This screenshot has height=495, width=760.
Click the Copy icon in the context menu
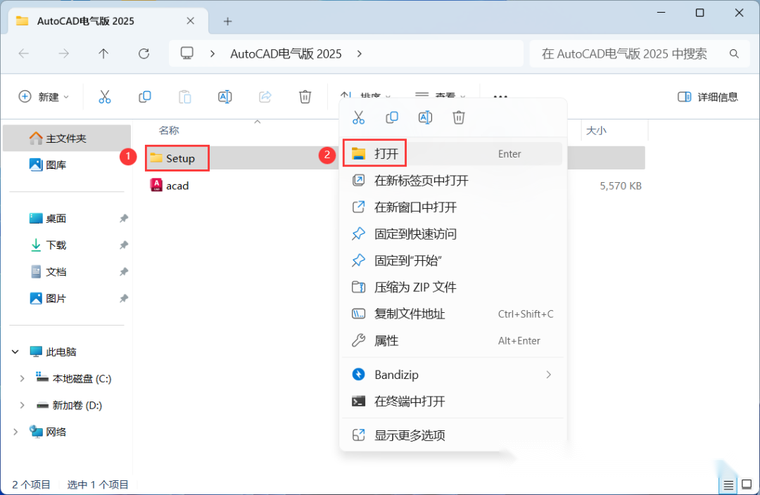392,118
